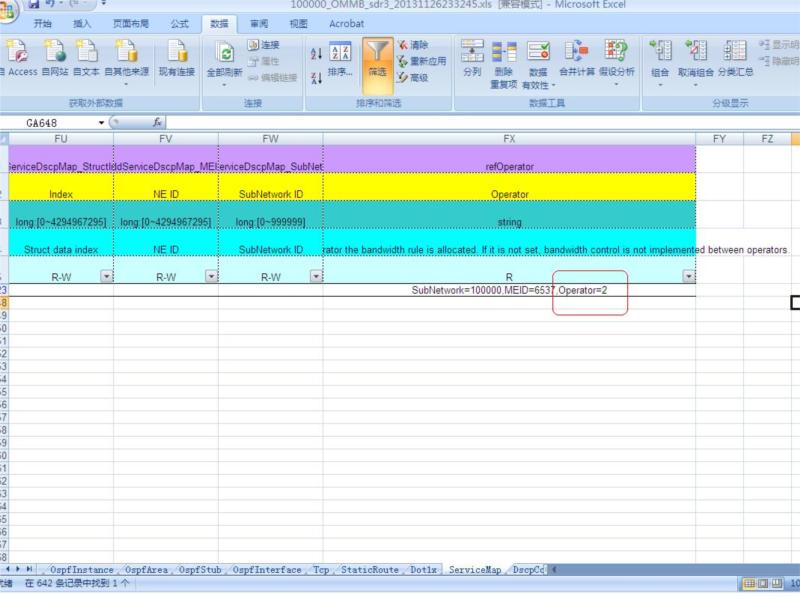Open Connections (连接) in ribbon
This screenshot has width=800, height=600.
pos(264,45)
